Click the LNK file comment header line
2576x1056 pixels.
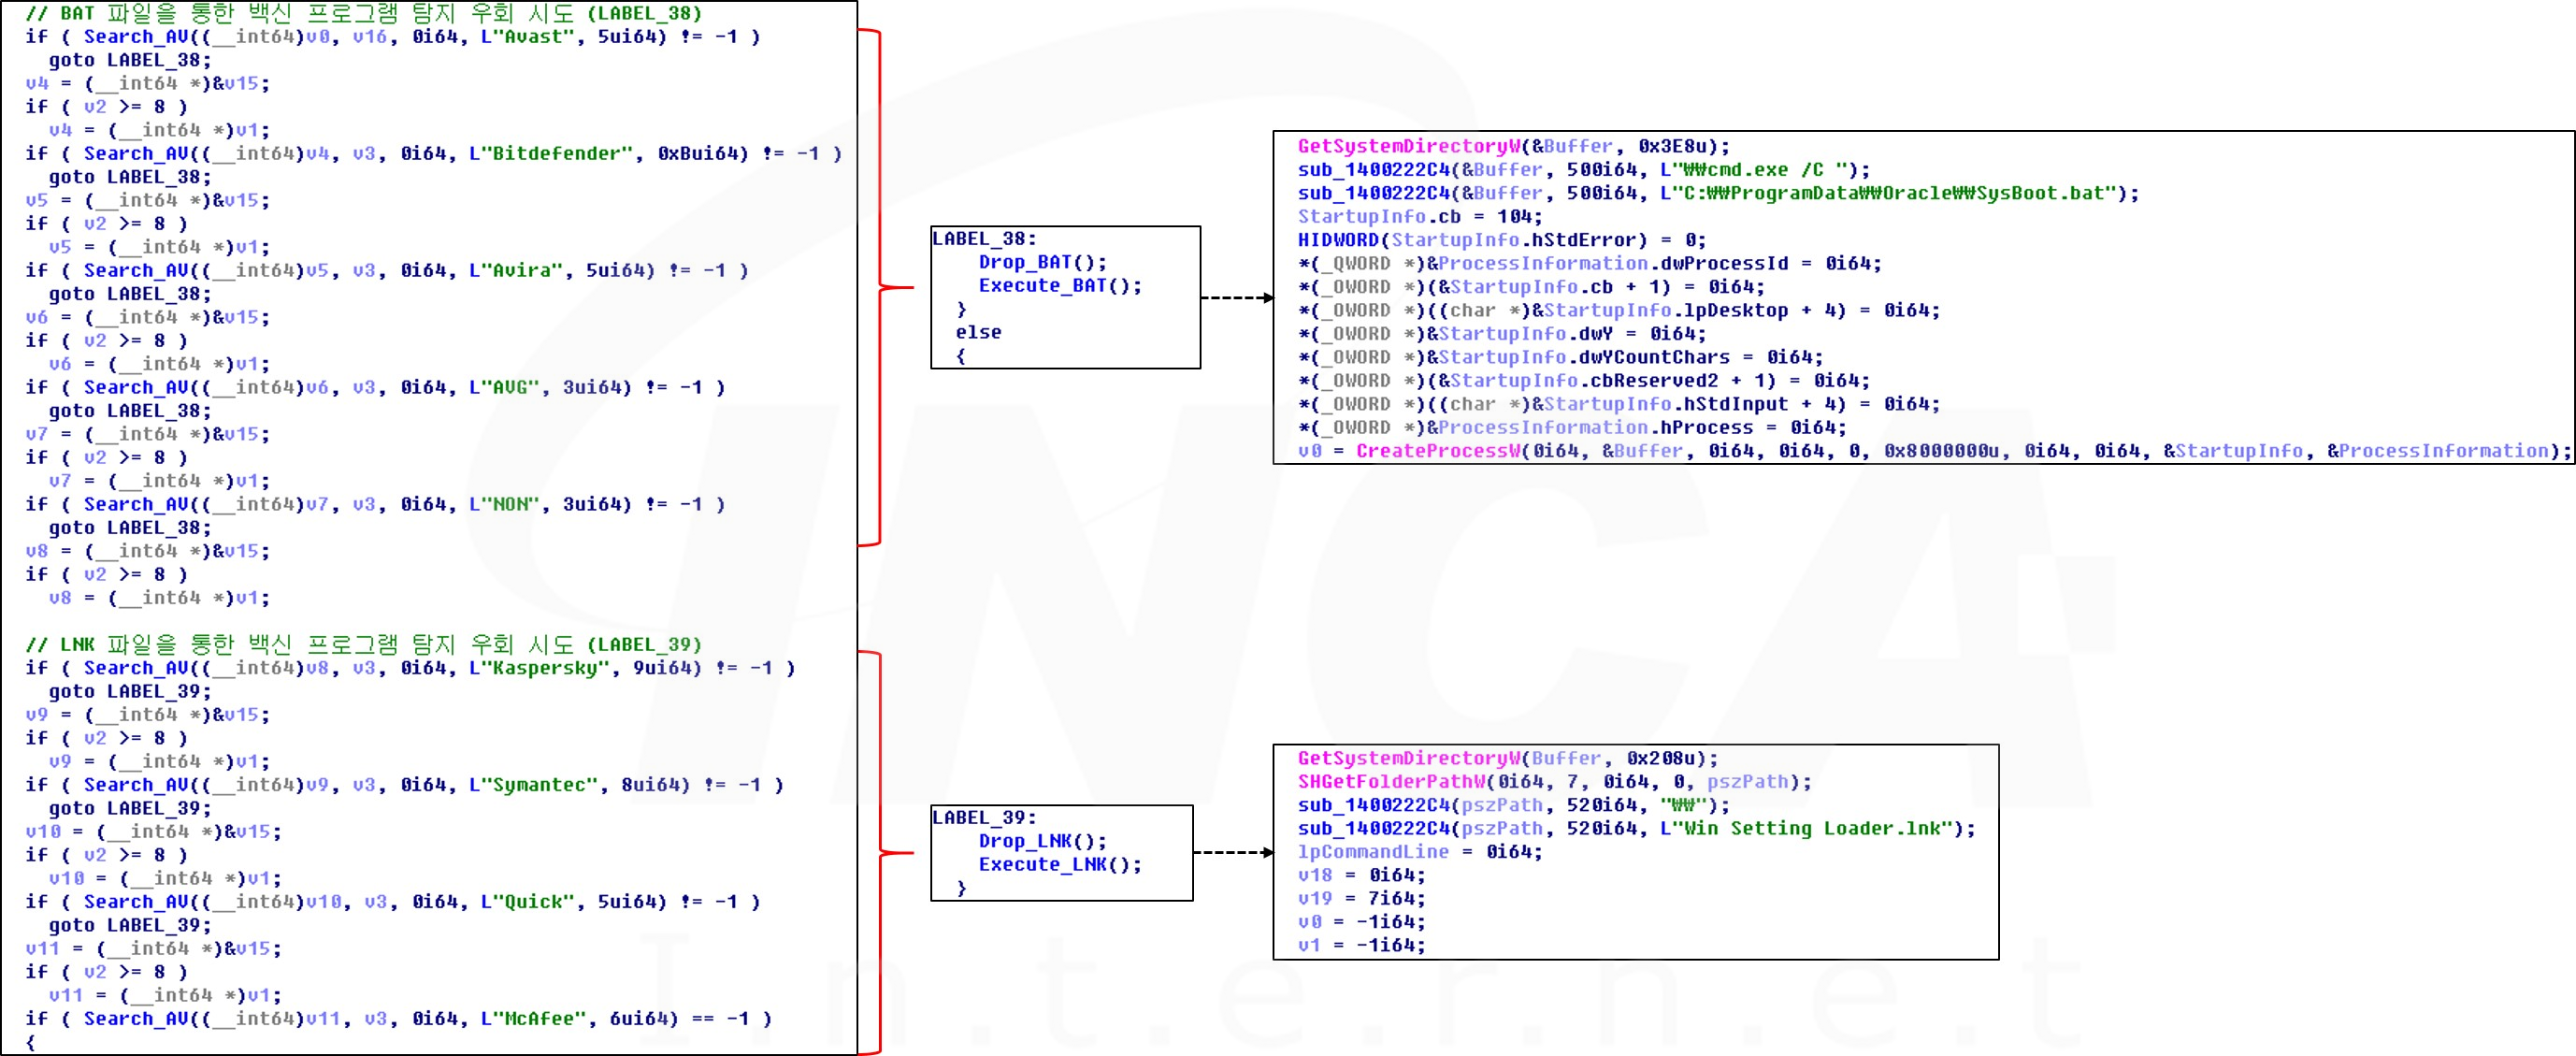point(363,645)
